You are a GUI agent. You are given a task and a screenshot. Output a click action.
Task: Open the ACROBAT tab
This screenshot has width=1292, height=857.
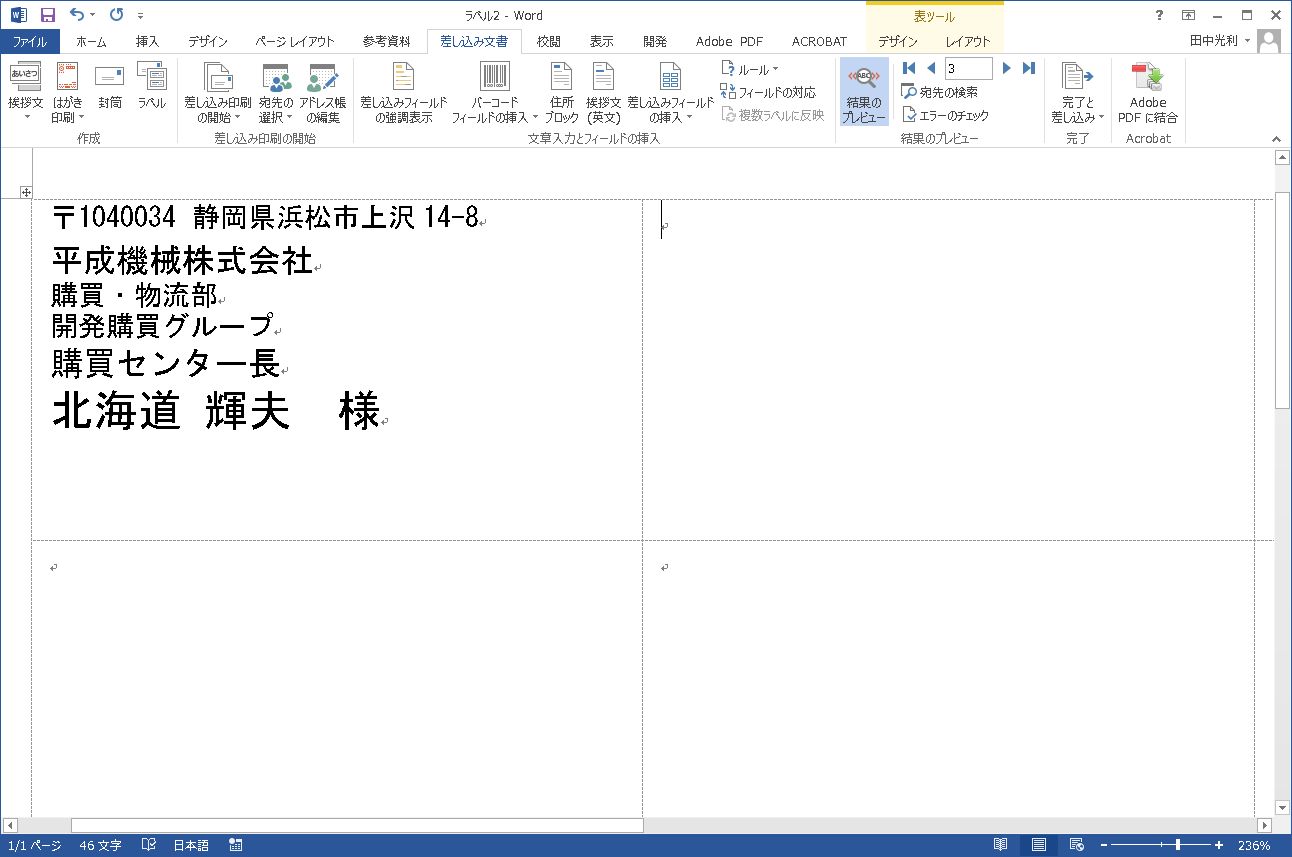[x=819, y=41]
